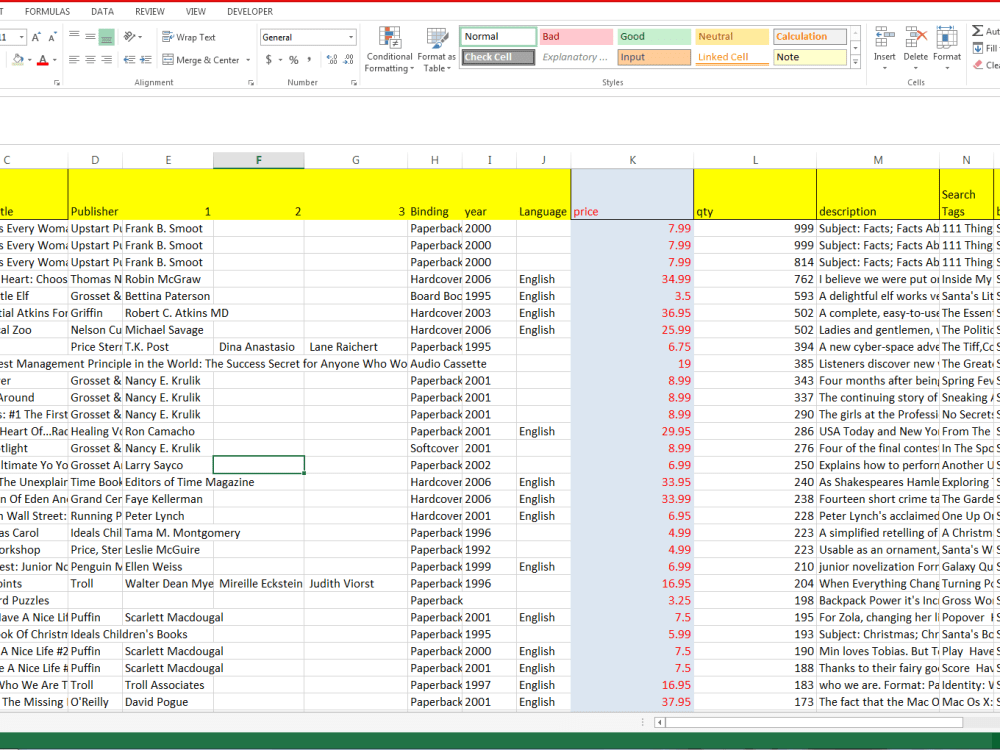This screenshot has height=750, width=1000.
Task: Decrease font size with the smaller A icon
Action: click(52, 37)
